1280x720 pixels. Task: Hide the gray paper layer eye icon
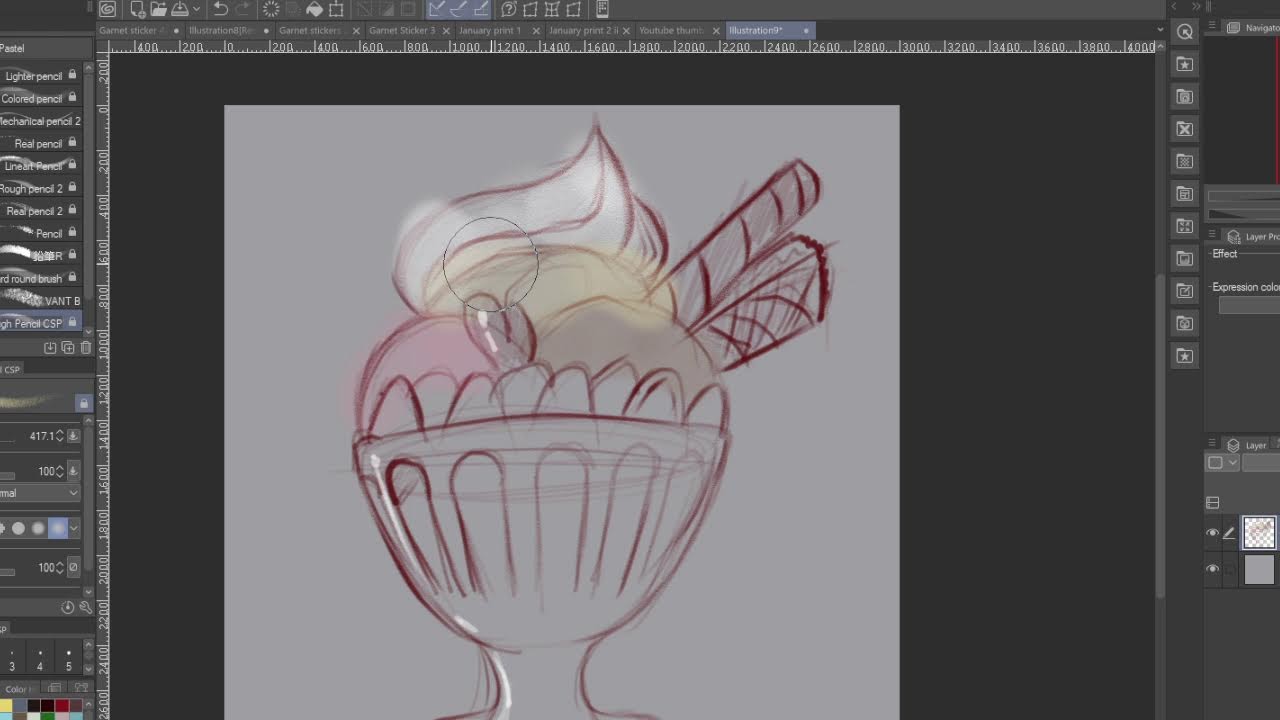[1212, 569]
